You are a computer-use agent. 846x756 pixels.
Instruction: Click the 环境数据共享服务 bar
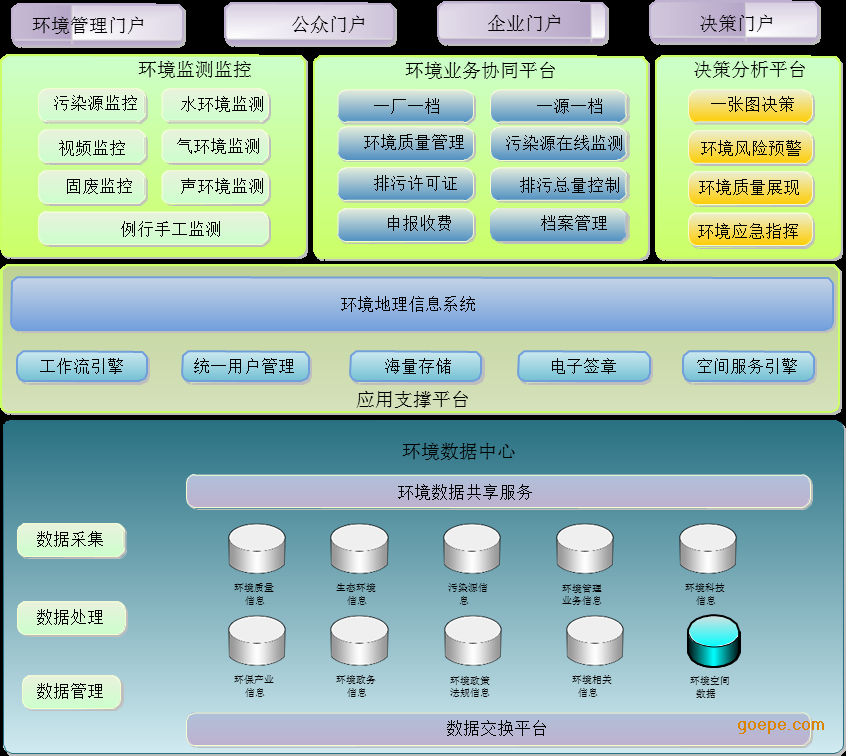pos(499,492)
